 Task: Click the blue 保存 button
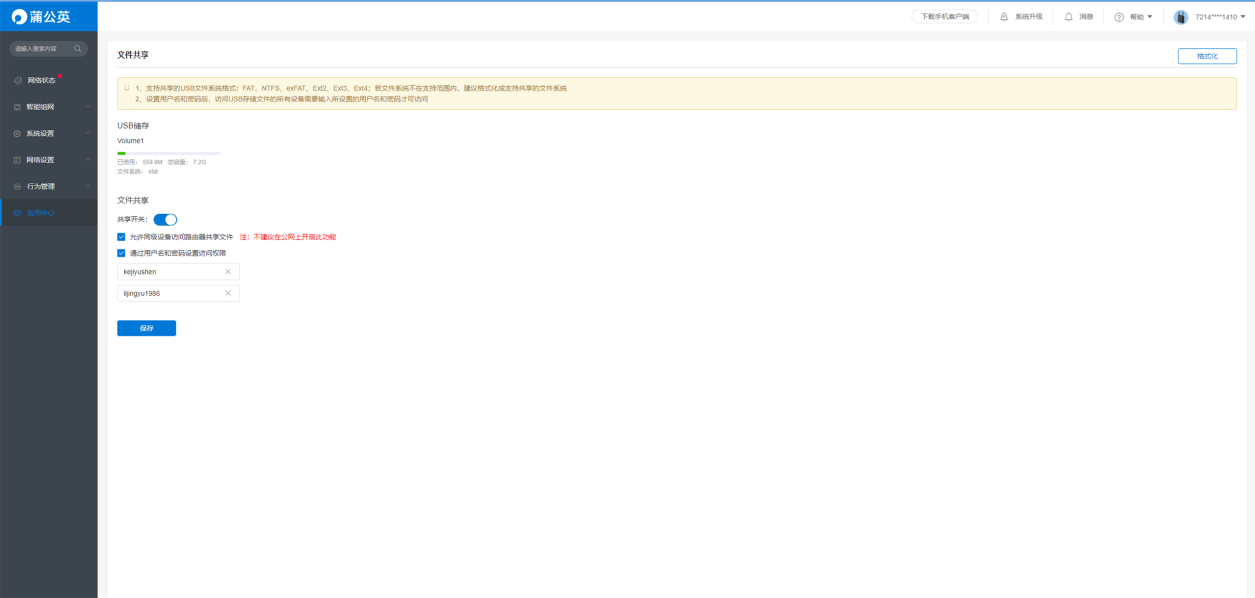(146, 328)
